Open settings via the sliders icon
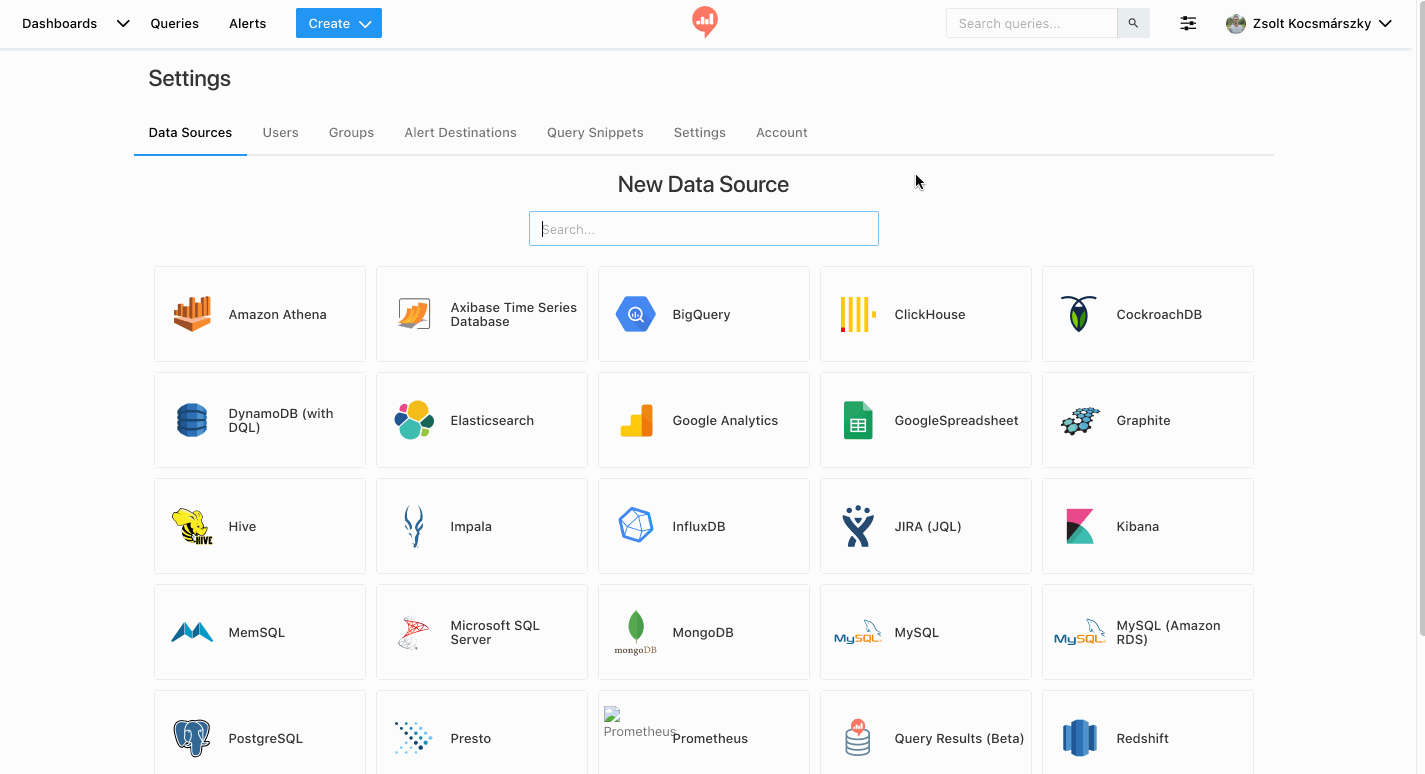This screenshot has height=774, width=1425. pos(1188,23)
